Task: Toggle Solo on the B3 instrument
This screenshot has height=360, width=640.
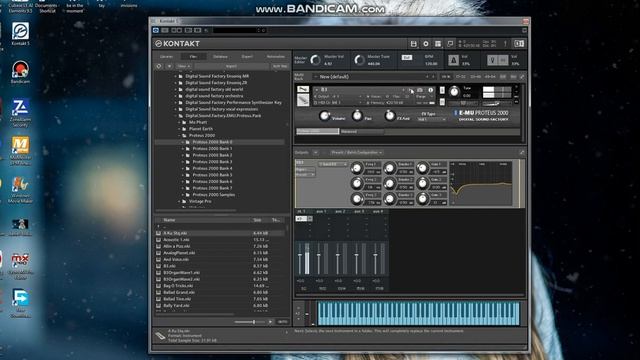Action: pos(442,90)
